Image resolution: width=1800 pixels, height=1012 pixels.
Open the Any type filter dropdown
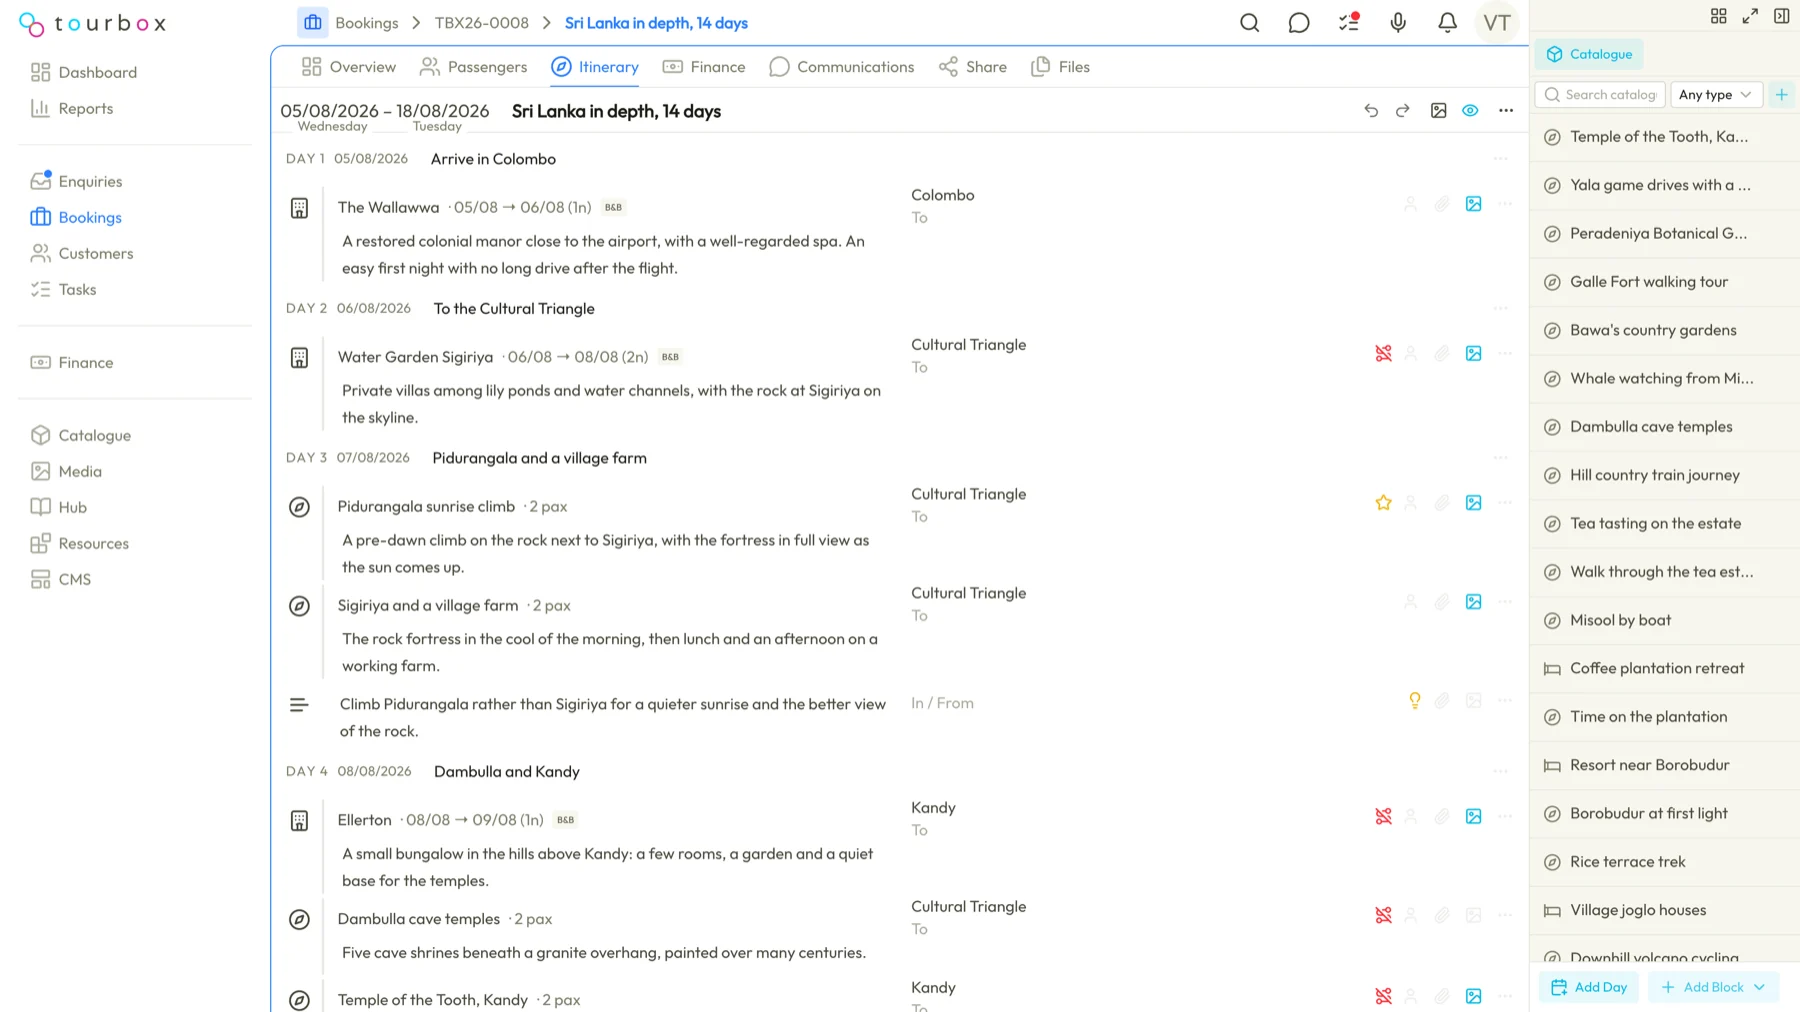pos(1716,94)
